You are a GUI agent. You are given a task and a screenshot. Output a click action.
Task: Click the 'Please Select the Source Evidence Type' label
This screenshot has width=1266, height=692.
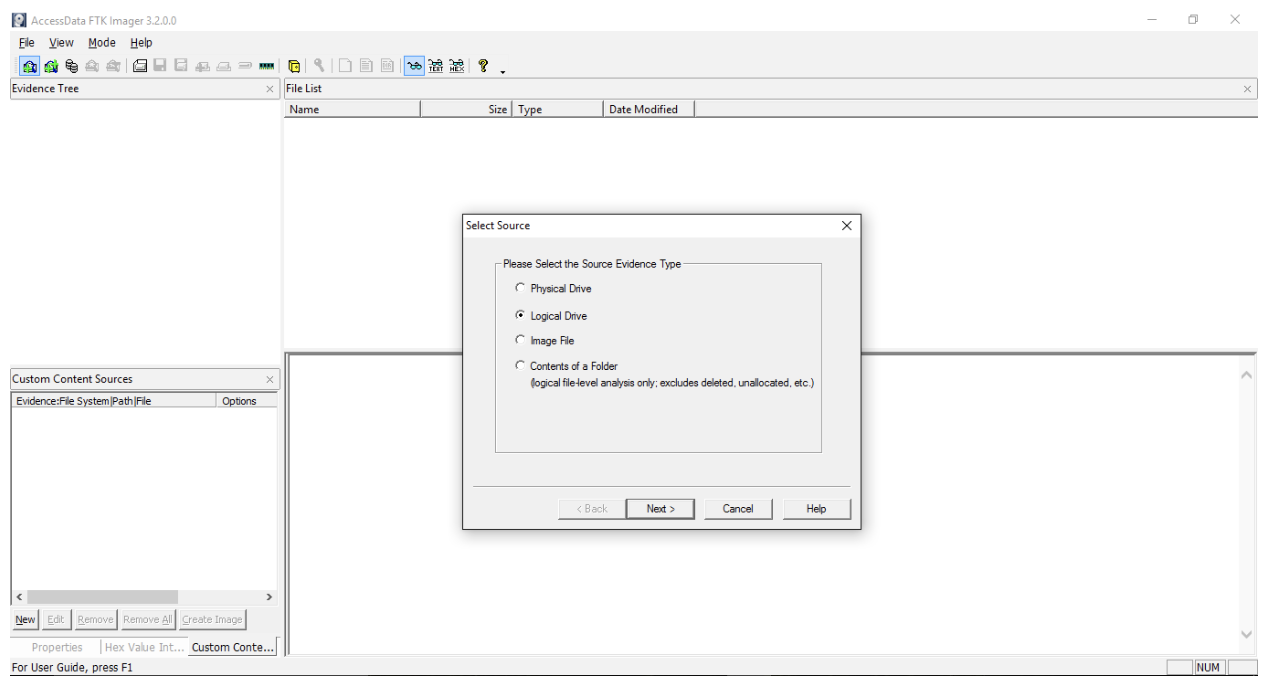point(592,264)
